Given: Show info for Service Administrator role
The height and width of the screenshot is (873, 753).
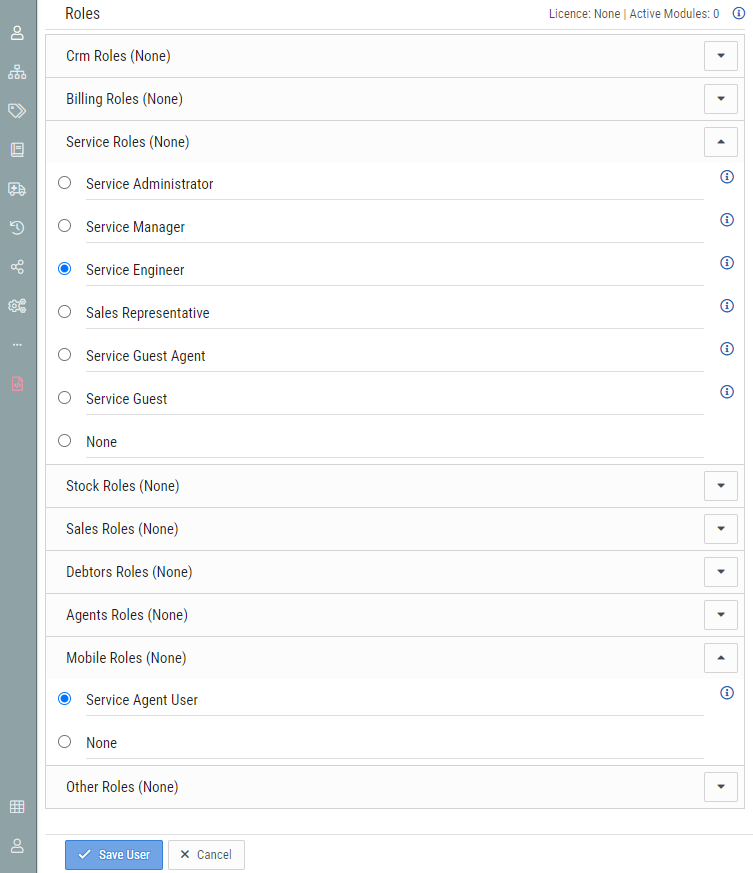Looking at the screenshot, I should (727, 177).
